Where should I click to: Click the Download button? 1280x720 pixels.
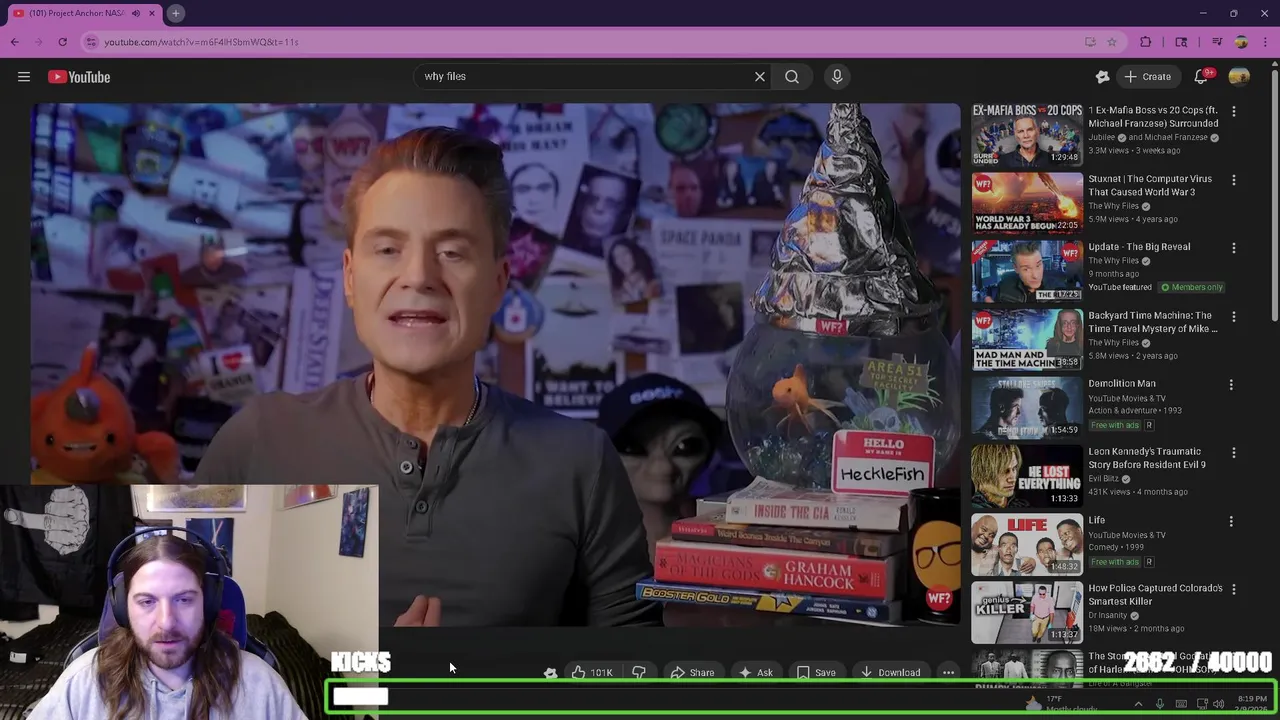890,673
